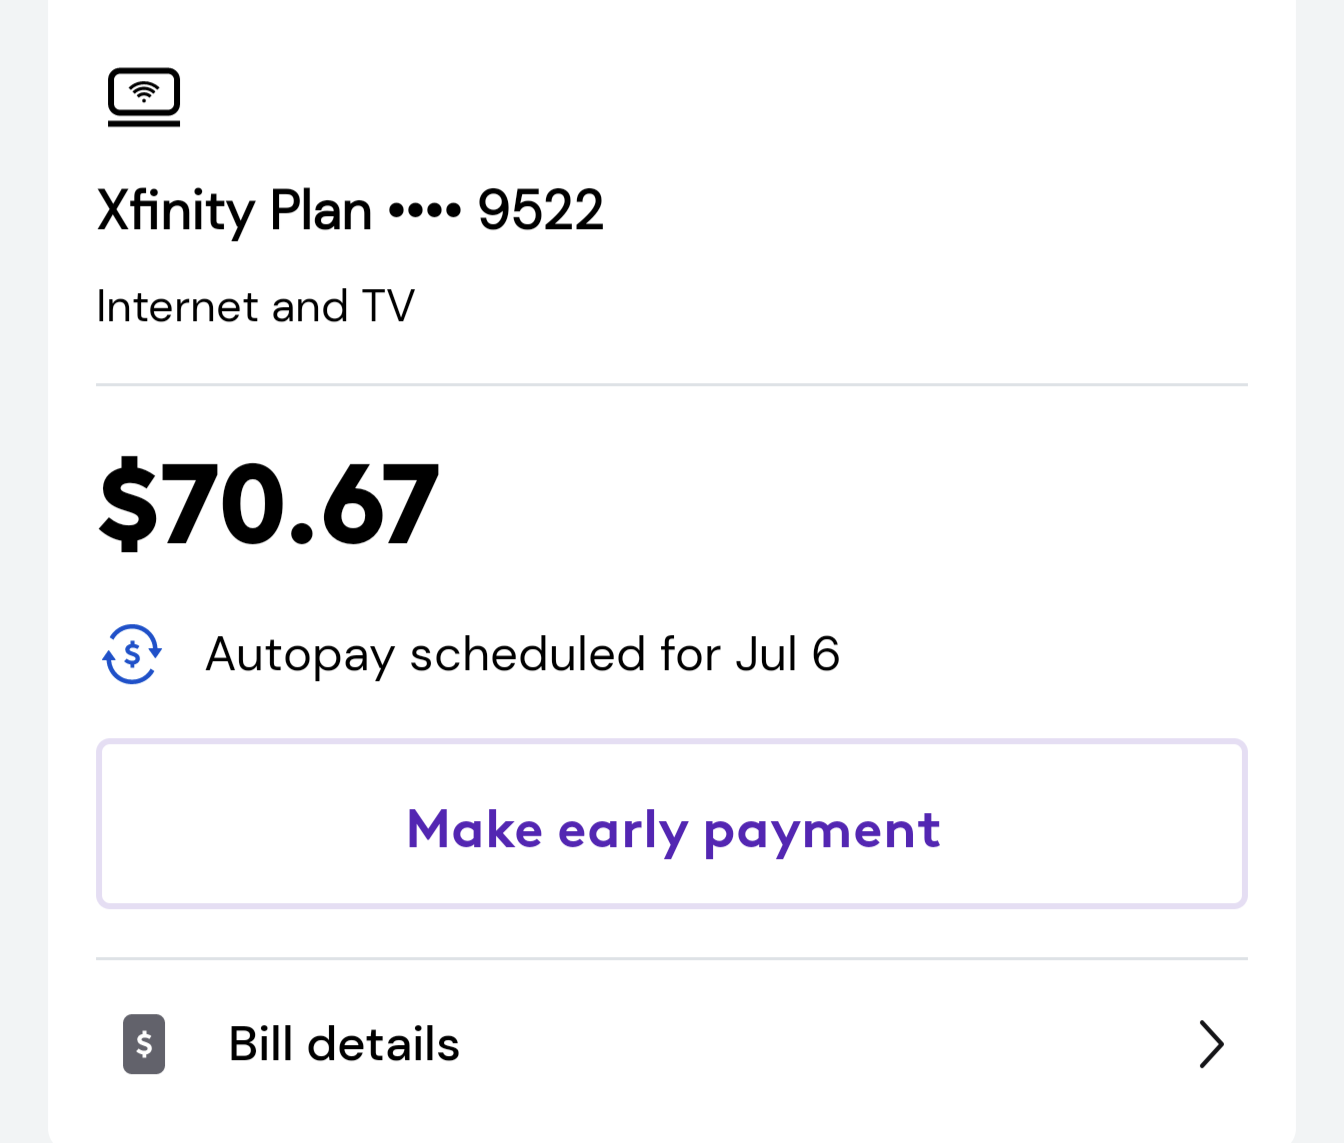
Task: Click the divider line below Internet and TV
Action: click(672, 384)
